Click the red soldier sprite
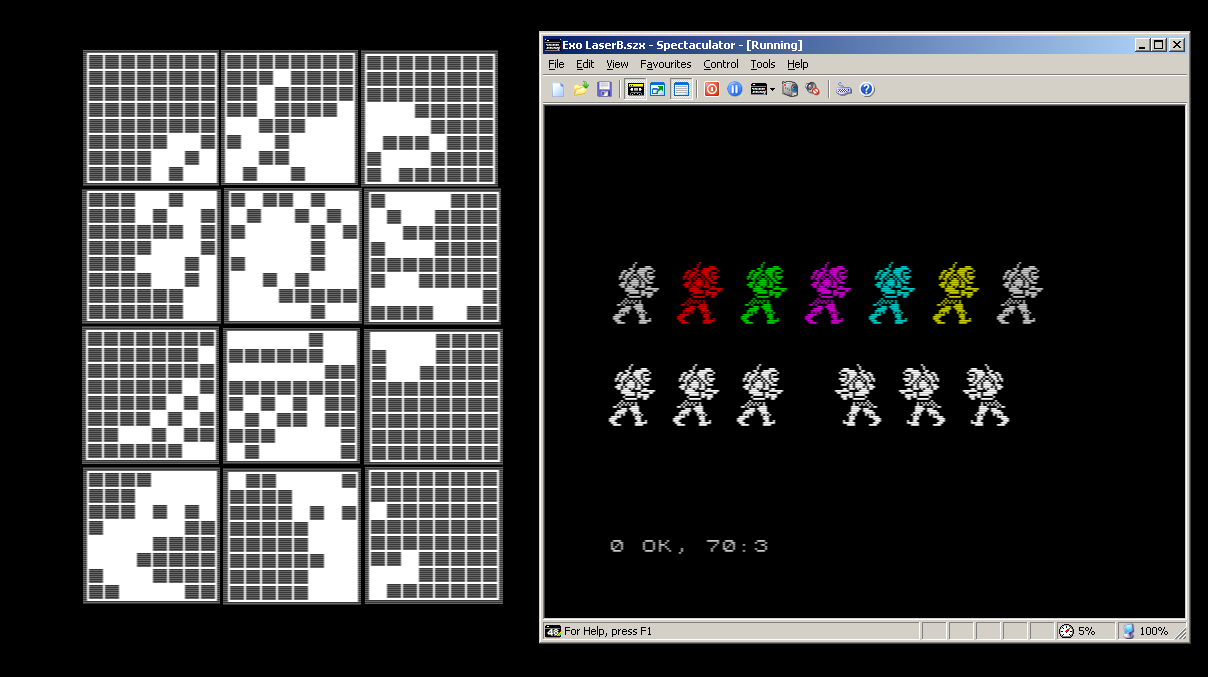This screenshot has width=1208, height=677. [699, 294]
